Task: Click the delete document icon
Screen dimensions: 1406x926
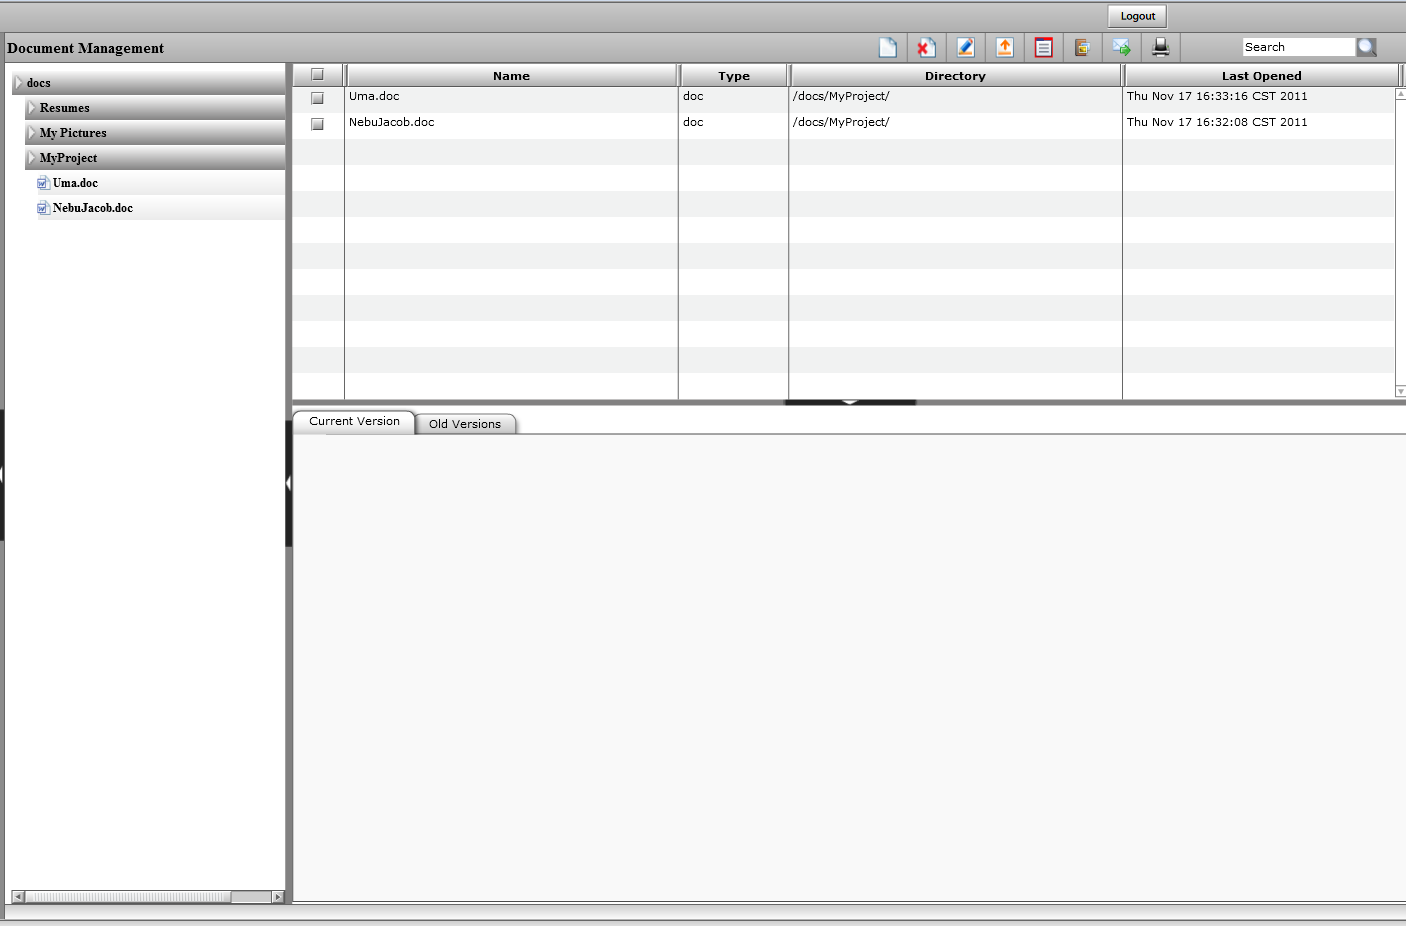Action: click(926, 47)
